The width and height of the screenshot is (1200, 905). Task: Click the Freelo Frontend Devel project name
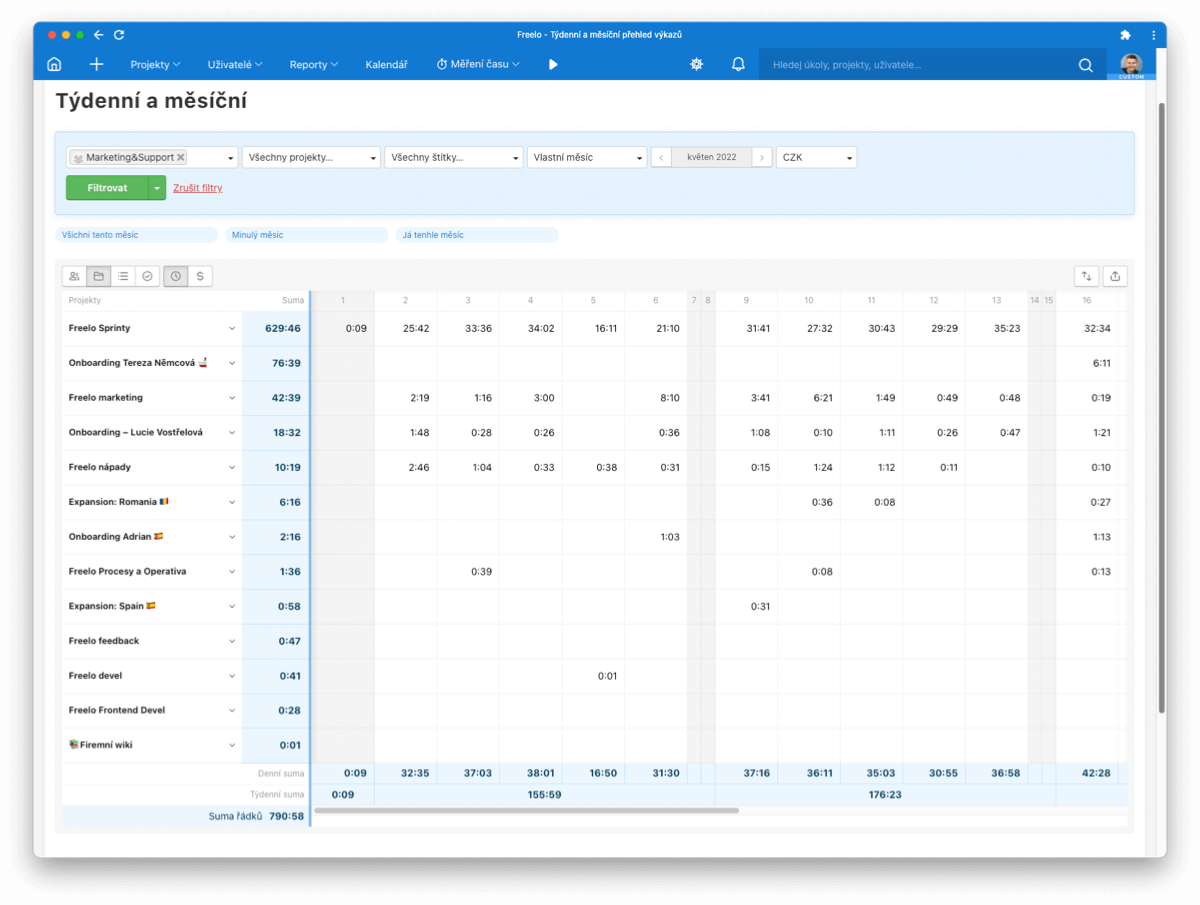(117, 710)
